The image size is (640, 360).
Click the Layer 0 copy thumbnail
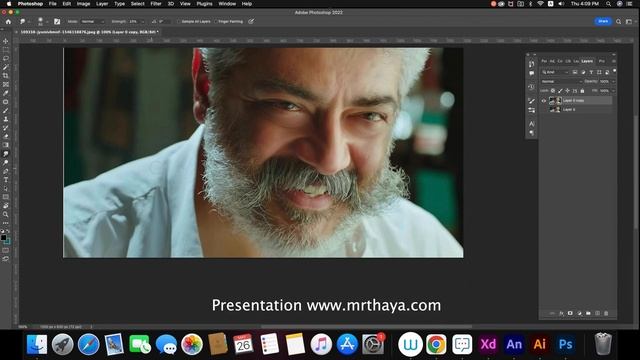point(555,100)
